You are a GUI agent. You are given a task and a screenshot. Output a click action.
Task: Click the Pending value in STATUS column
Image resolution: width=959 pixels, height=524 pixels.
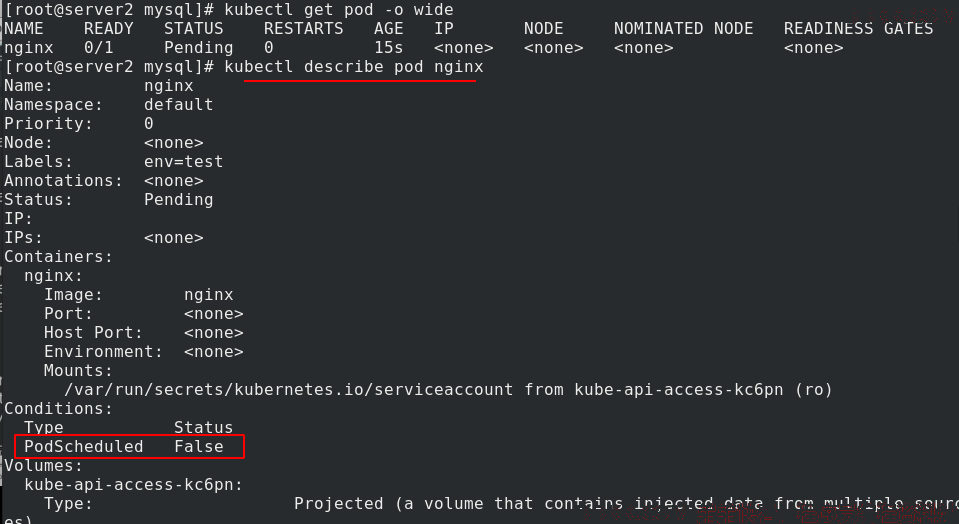click(x=198, y=48)
